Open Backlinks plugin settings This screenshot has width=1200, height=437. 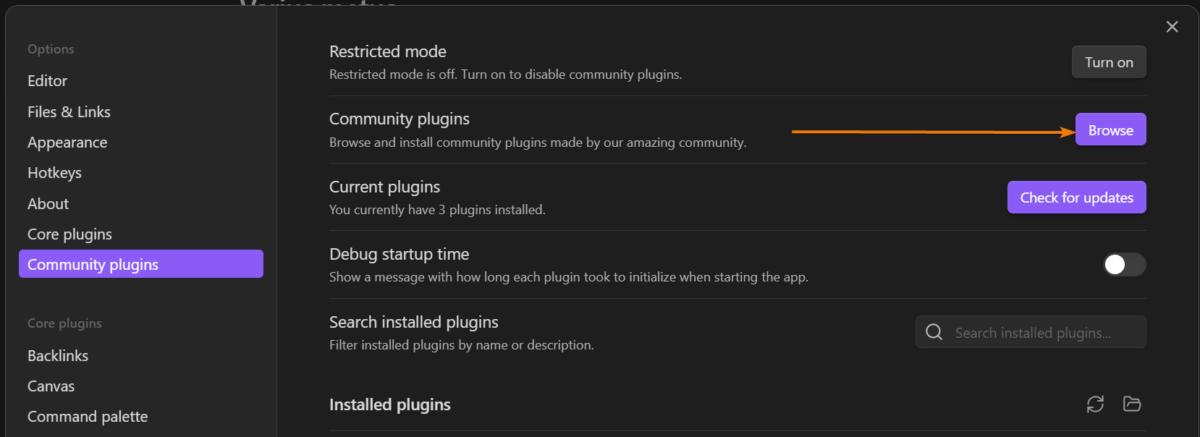point(58,356)
